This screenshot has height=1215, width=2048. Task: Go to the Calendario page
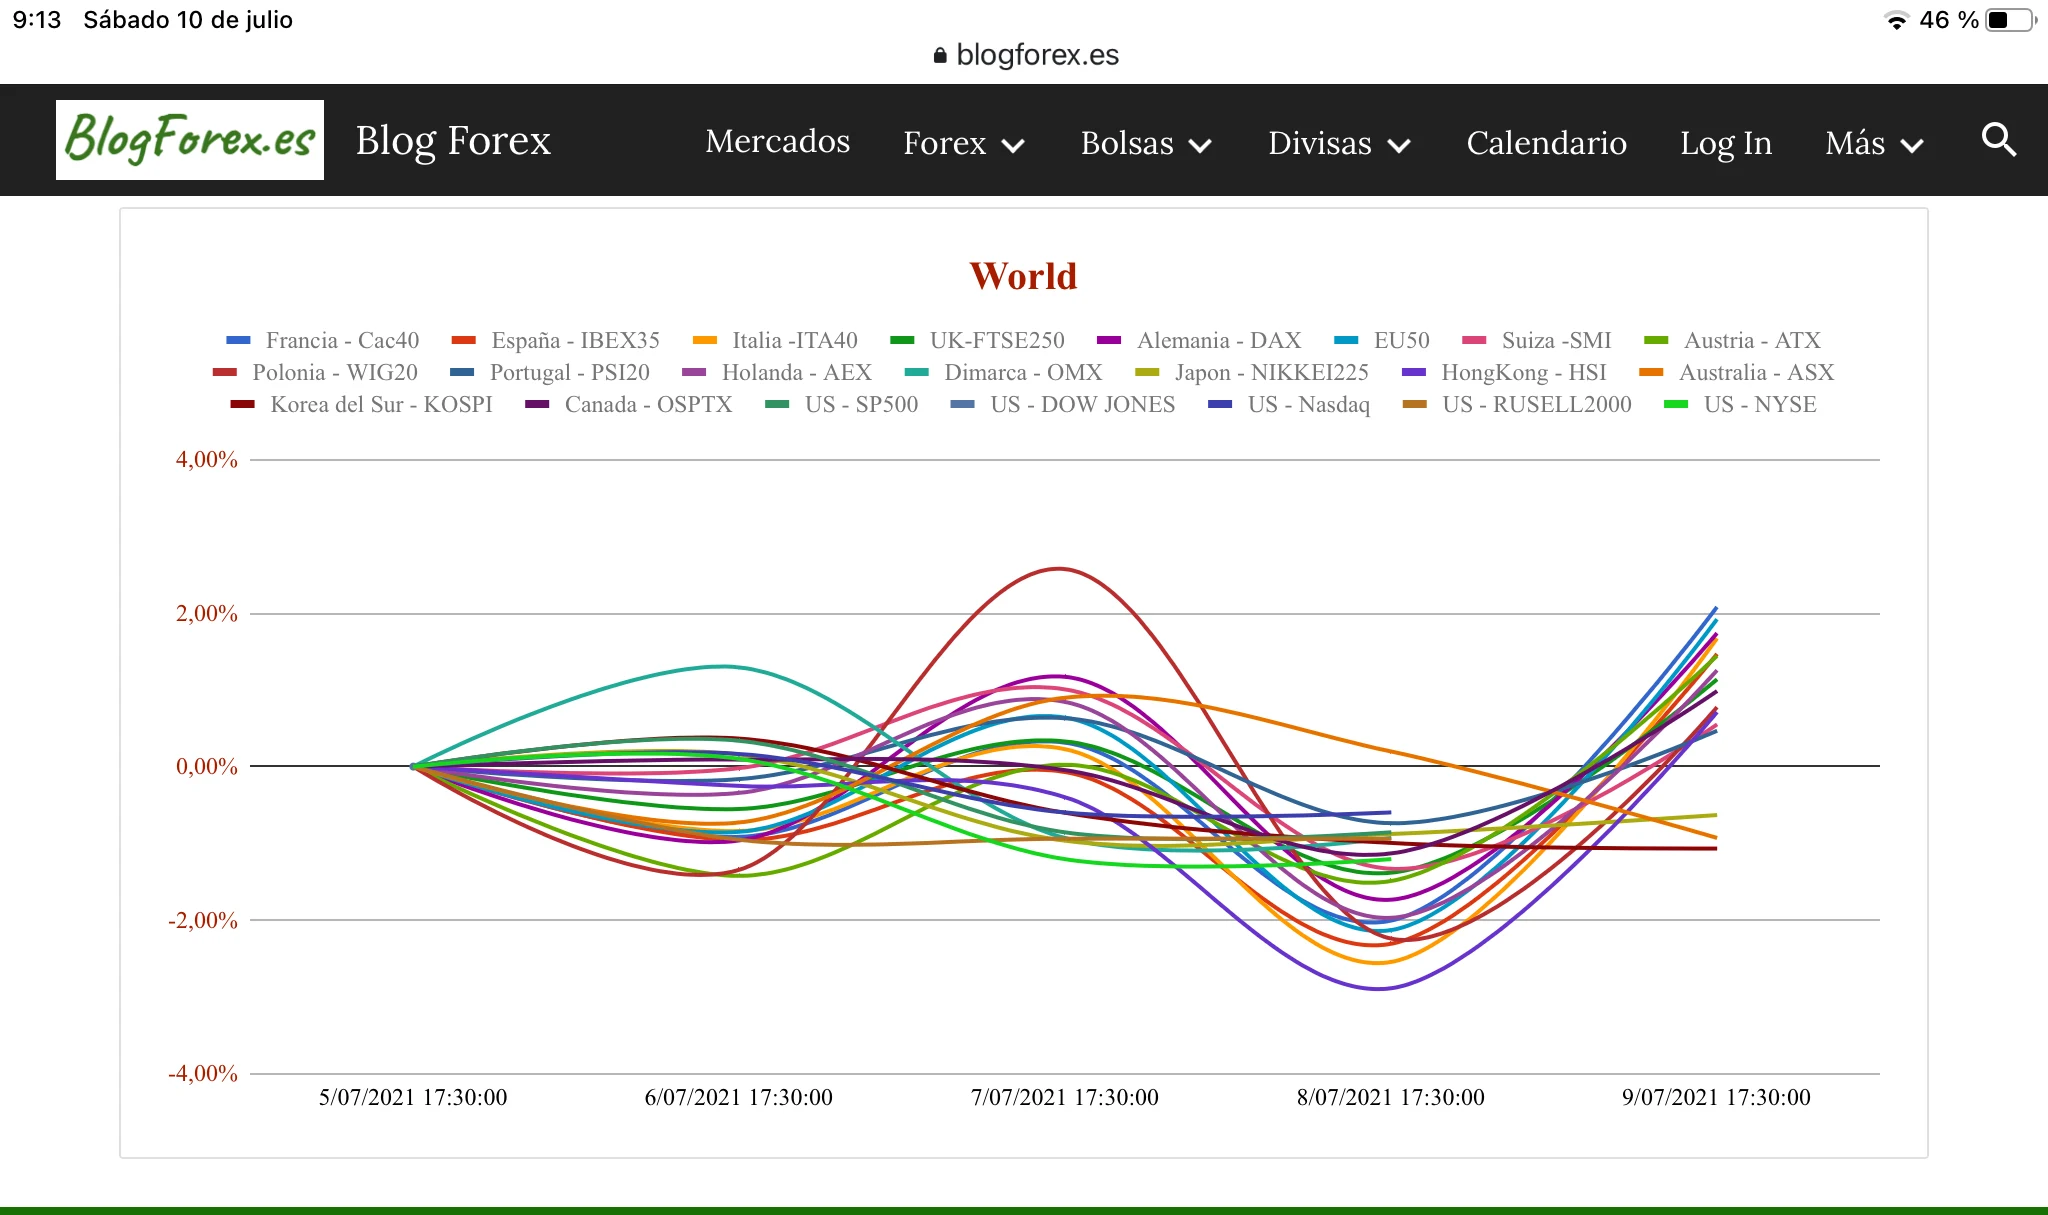[1546, 143]
